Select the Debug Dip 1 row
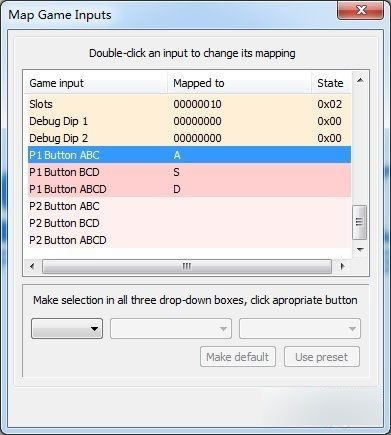Viewport: 391px width, 435px height. point(189,121)
